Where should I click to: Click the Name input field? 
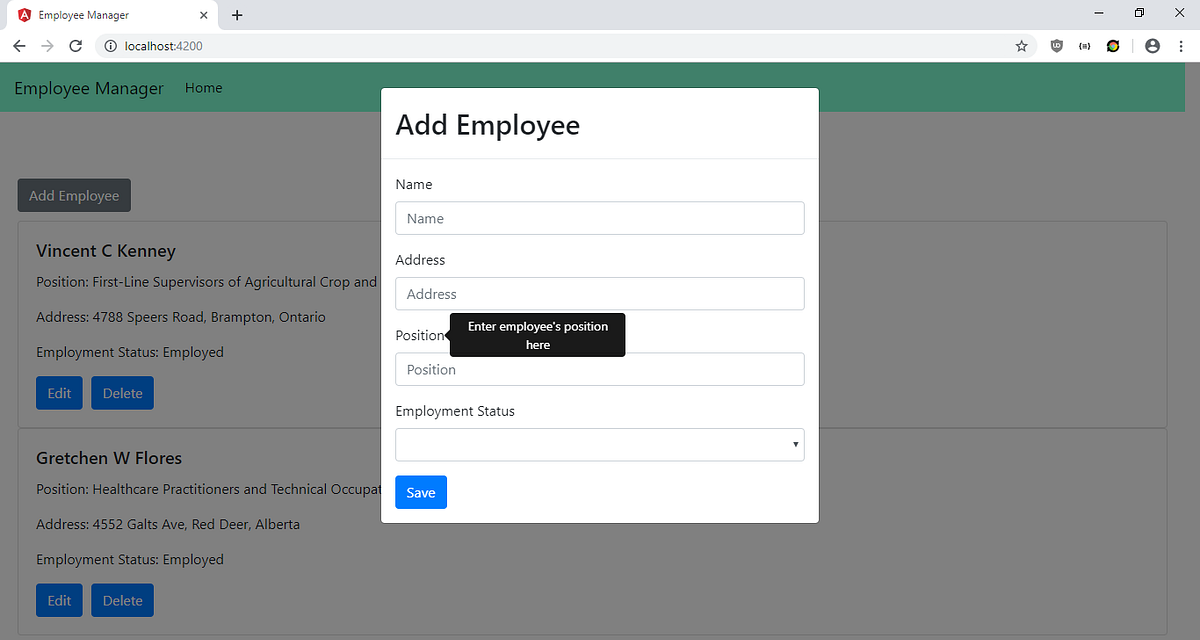click(x=600, y=218)
